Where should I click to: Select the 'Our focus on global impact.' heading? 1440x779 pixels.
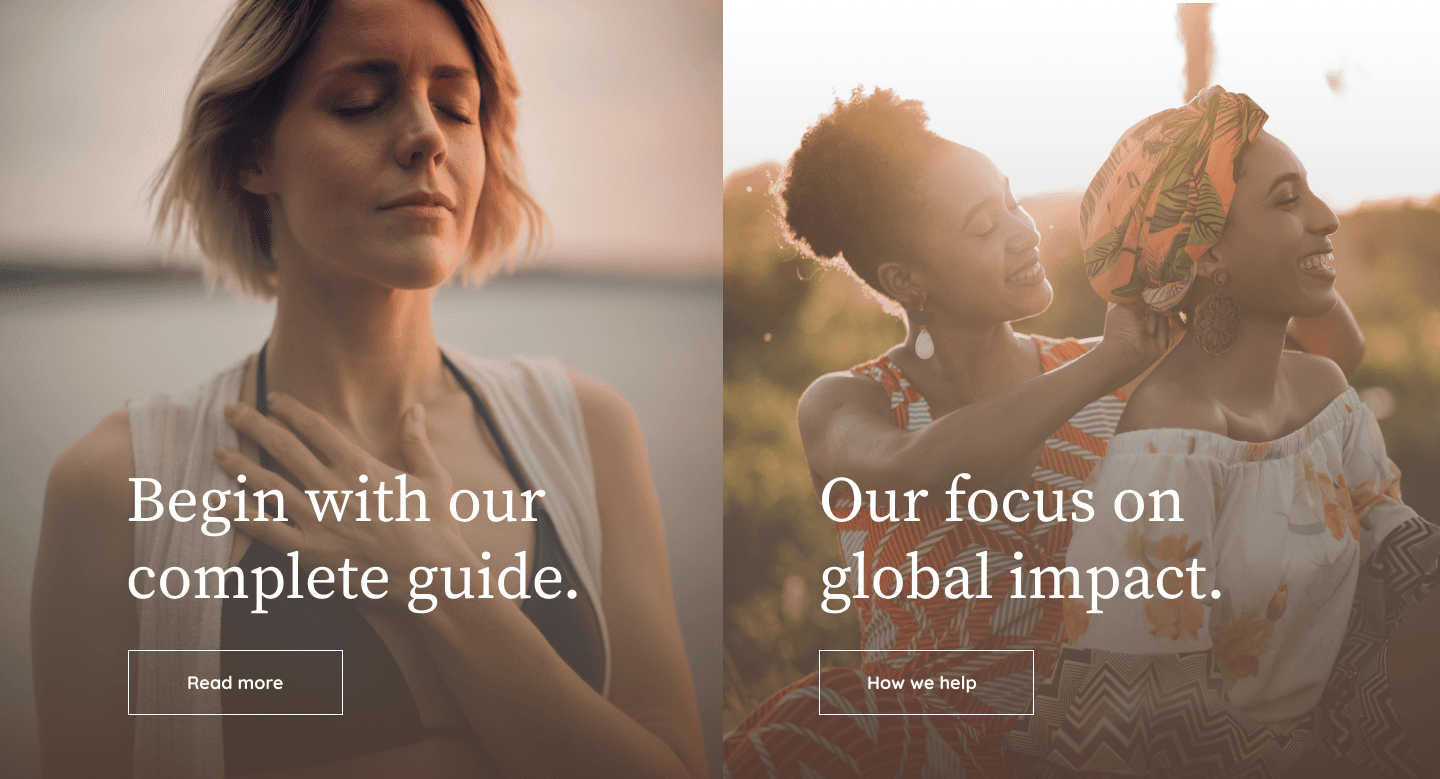[x=1021, y=540]
